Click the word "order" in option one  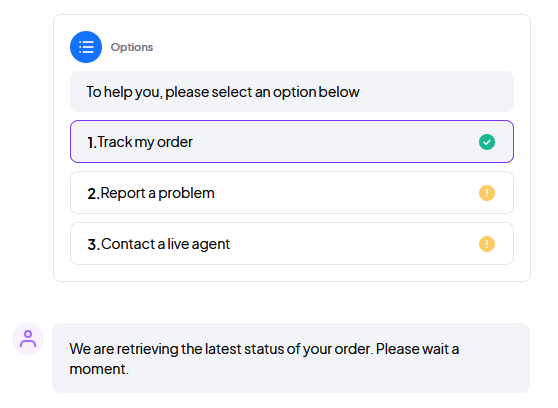(x=175, y=142)
